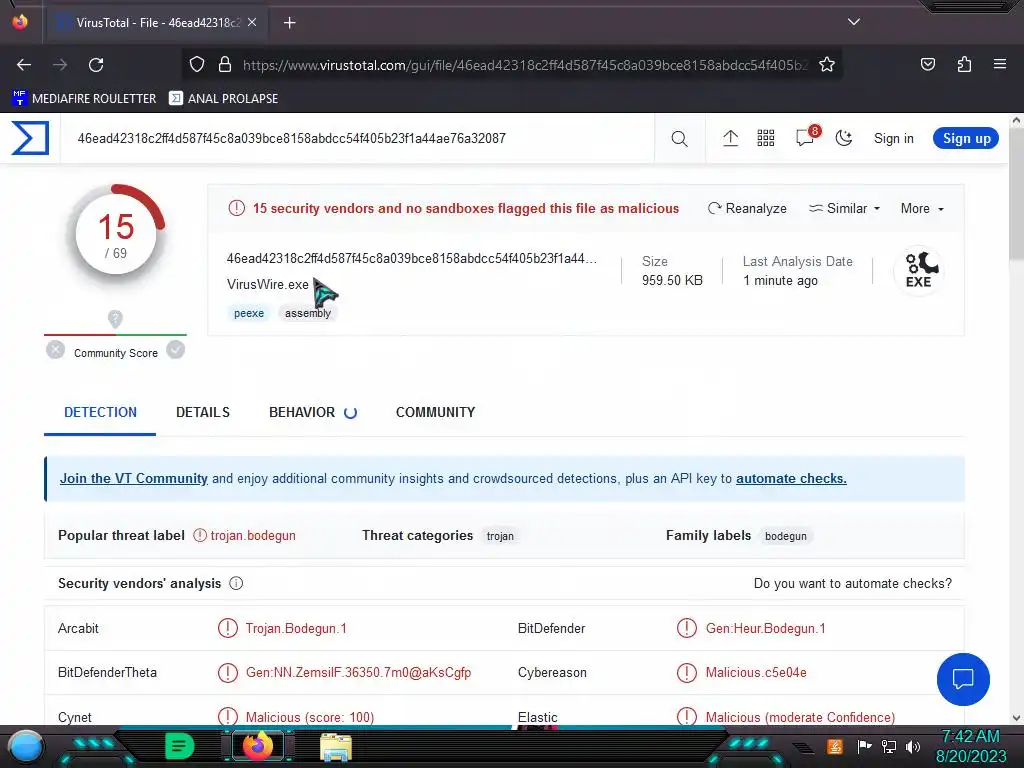The width and height of the screenshot is (1024, 768).
Task: Click Trojan.Bodegun.1 Arcabit result
Action: point(296,628)
